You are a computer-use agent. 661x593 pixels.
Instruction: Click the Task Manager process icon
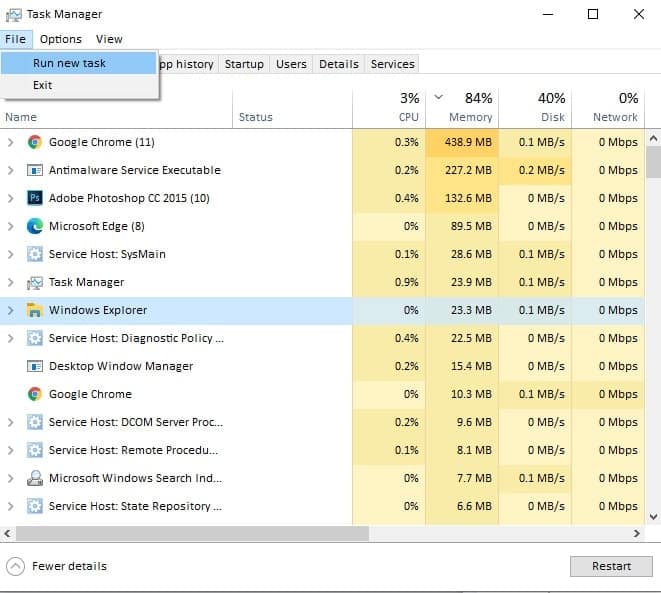pos(35,282)
